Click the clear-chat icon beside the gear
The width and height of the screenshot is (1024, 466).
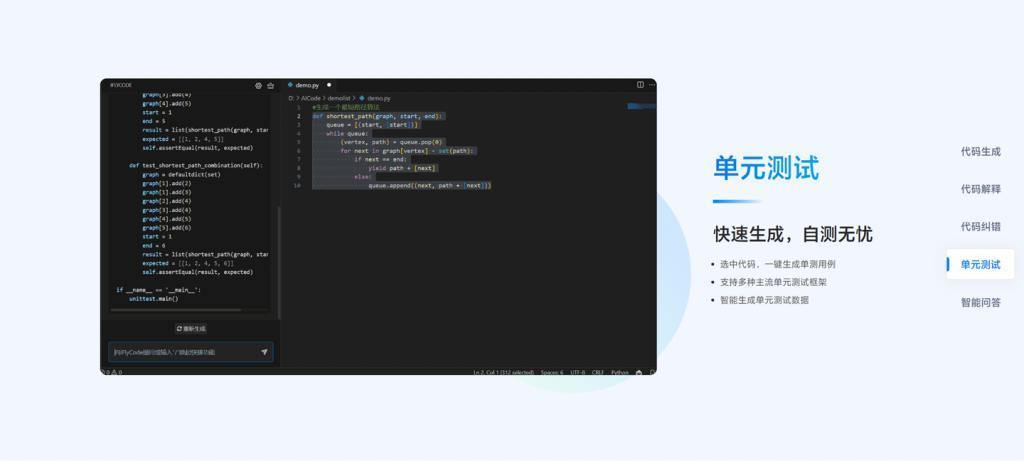(x=270, y=85)
